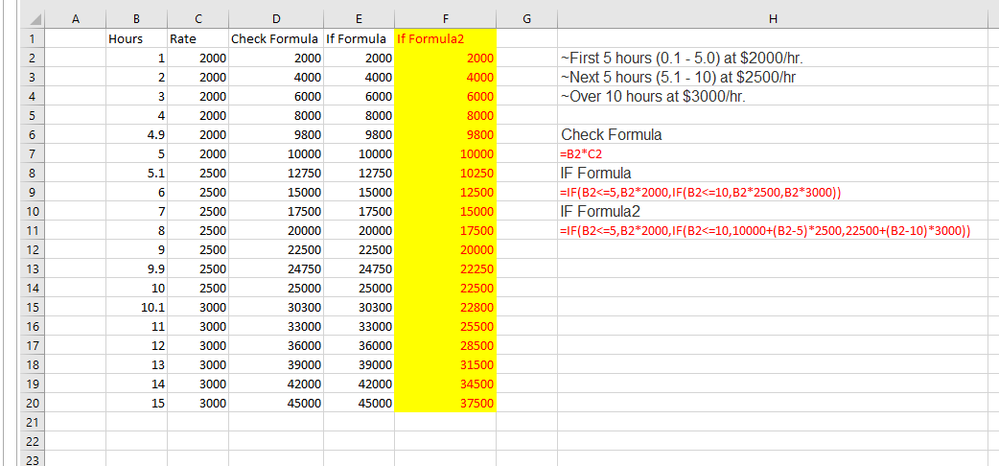Select Rate cell in row 8
Image resolution: width=999 pixels, height=466 pixels.
point(198,173)
